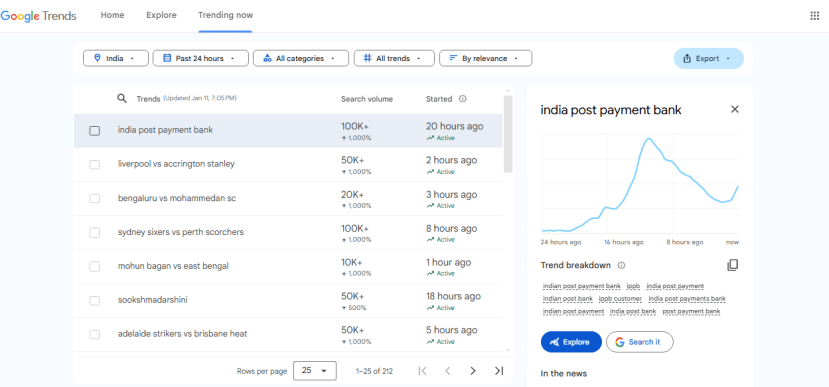Click the Search it button

coord(640,342)
